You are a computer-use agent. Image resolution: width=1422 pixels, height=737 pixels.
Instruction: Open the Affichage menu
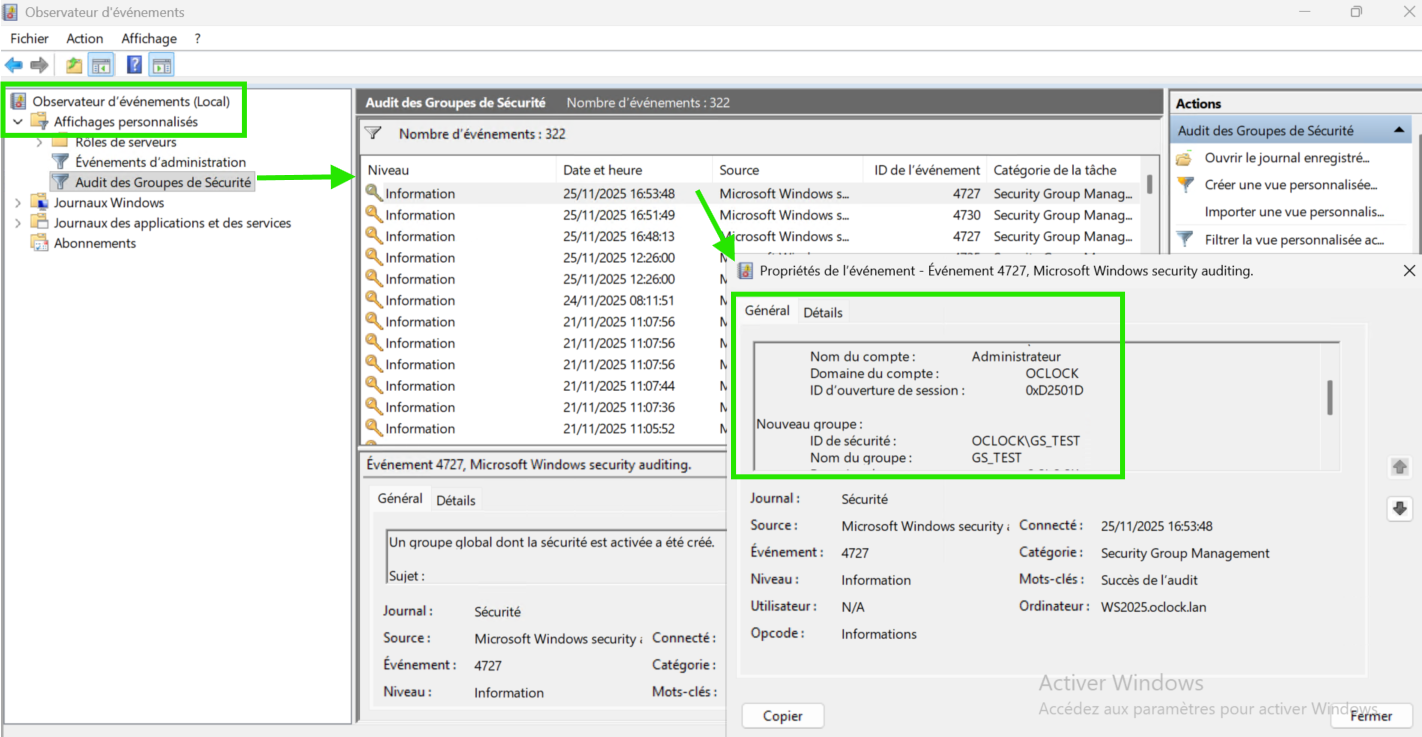pos(149,38)
